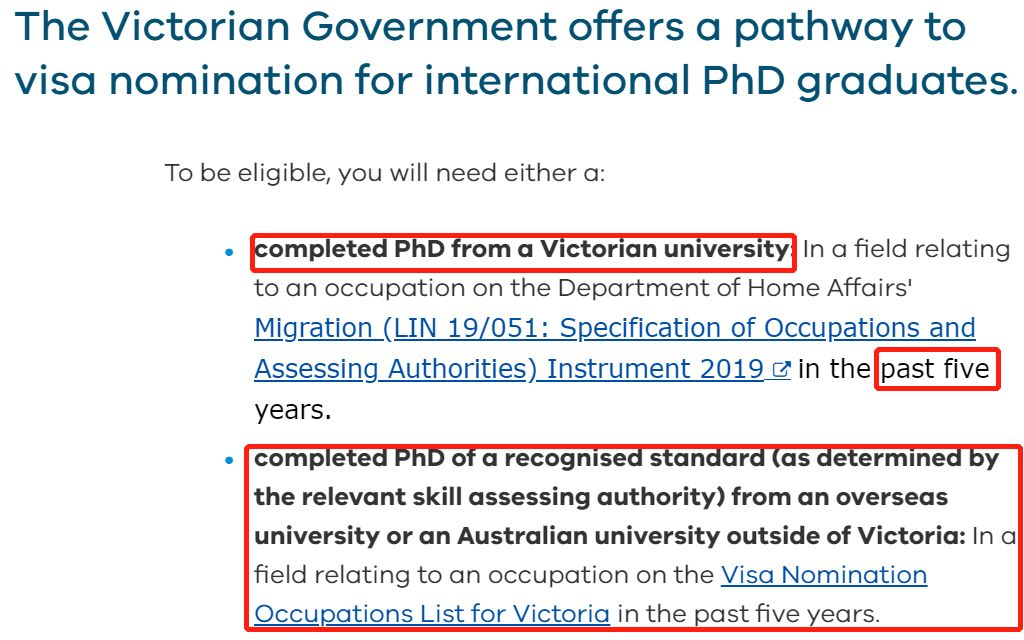Click the external link icon after Instrument 2019
This screenshot has height=640, width=1024.
(781, 369)
